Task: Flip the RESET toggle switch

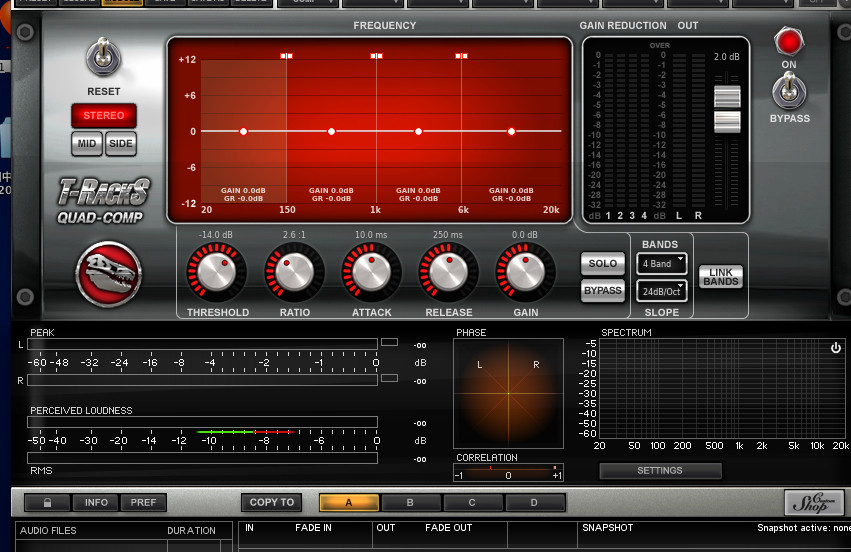Action: (x=103, y=58)
